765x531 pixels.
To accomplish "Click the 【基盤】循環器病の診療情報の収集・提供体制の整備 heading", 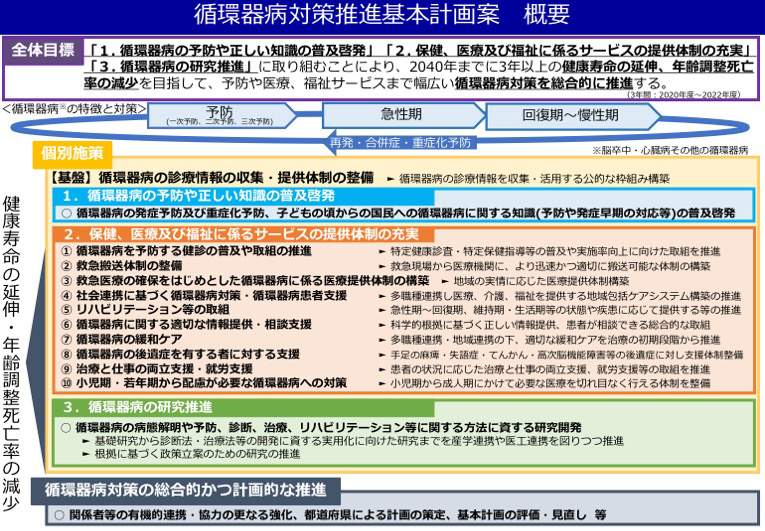I will pyautogui.click(x=212, y=178).
